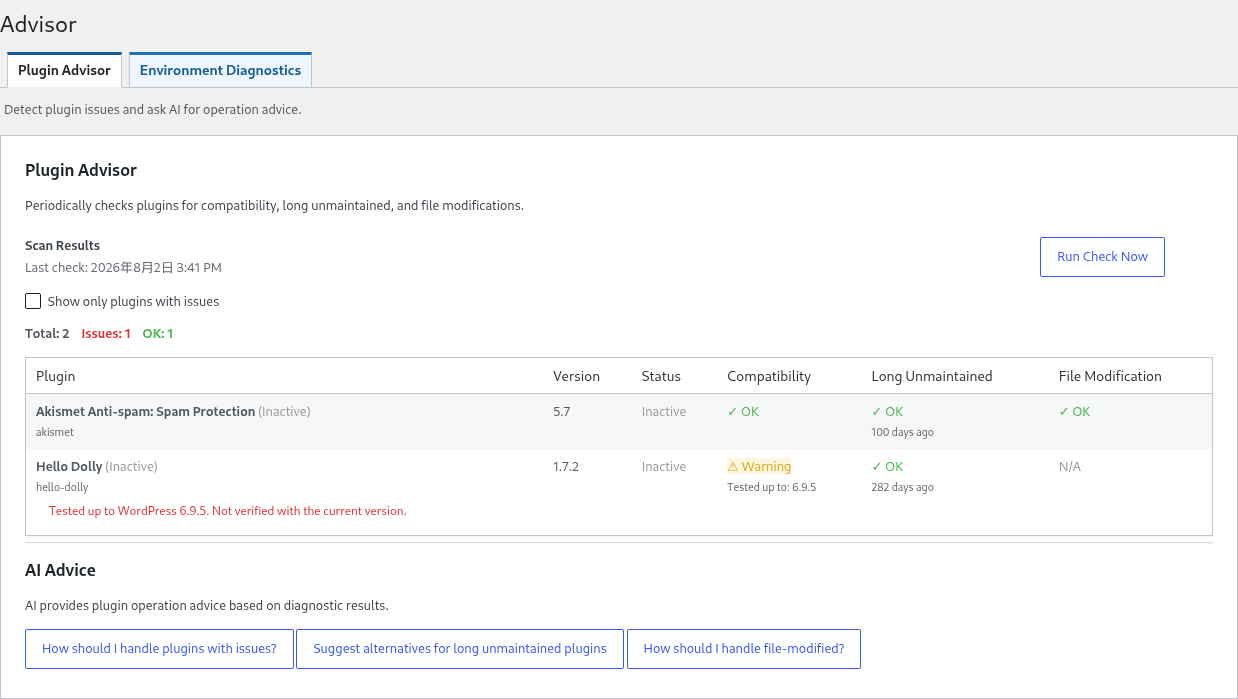The width and height of the screenshot is (1238, 699).
Task: Click Hello Dolly's Long Unmaintained OK status
Action: pyautogui.click(x=888, y=467)
